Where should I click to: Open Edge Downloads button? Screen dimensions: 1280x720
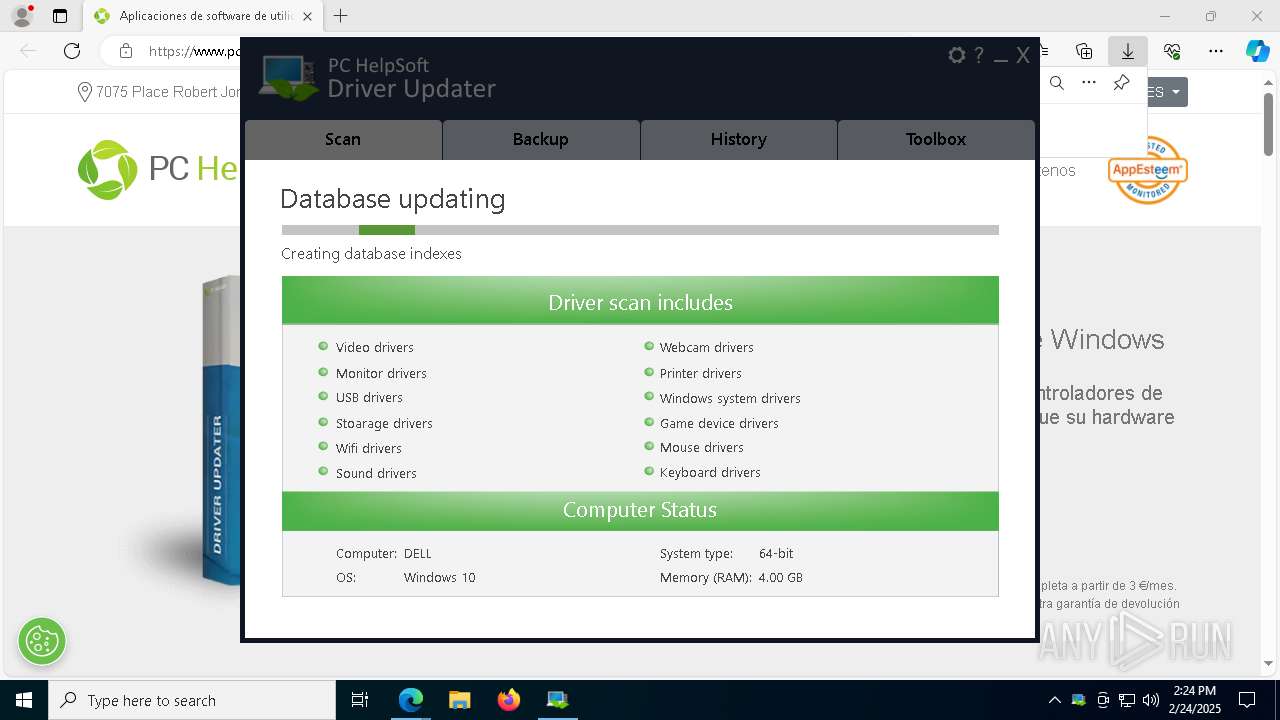(1128, 51)
